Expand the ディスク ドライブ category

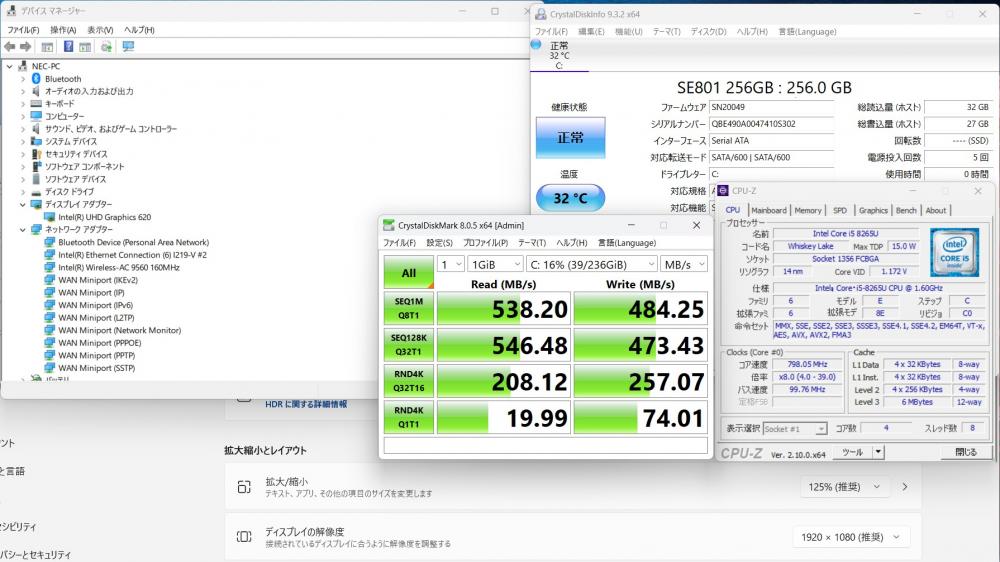23,192
